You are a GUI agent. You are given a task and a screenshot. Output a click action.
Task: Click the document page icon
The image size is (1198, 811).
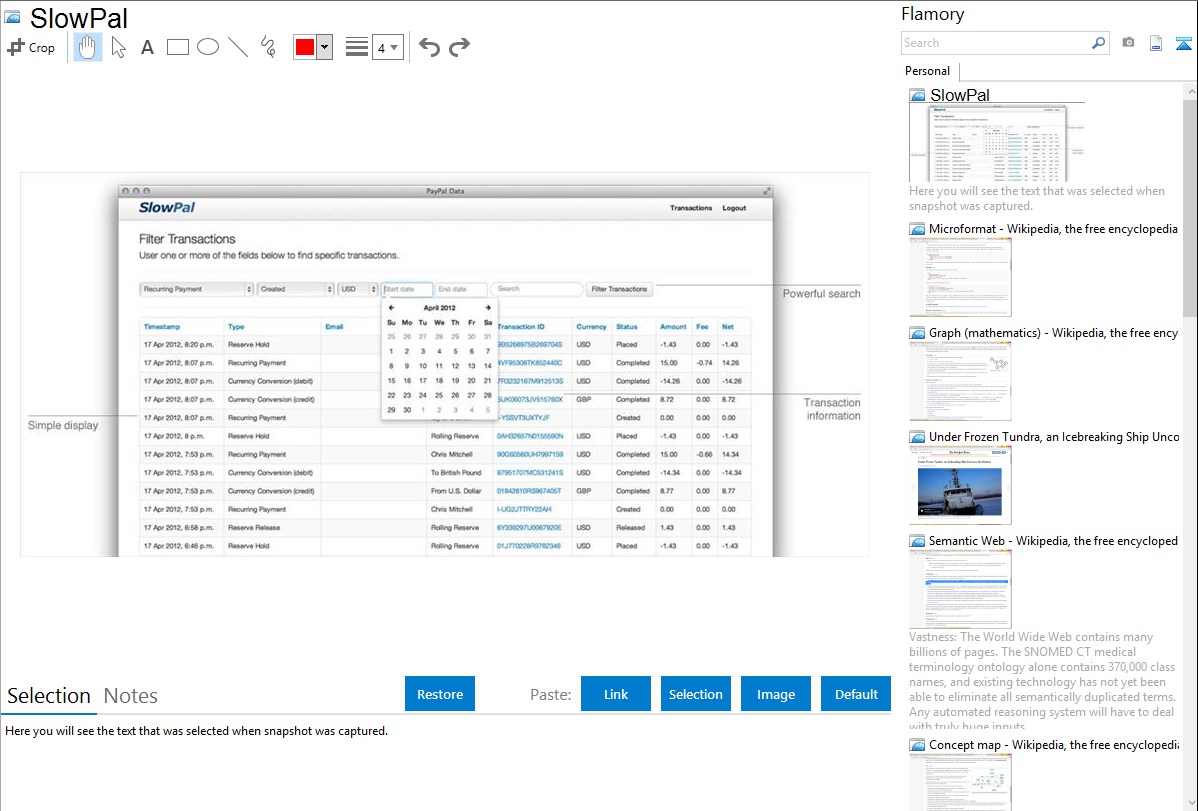point(1156,43)
